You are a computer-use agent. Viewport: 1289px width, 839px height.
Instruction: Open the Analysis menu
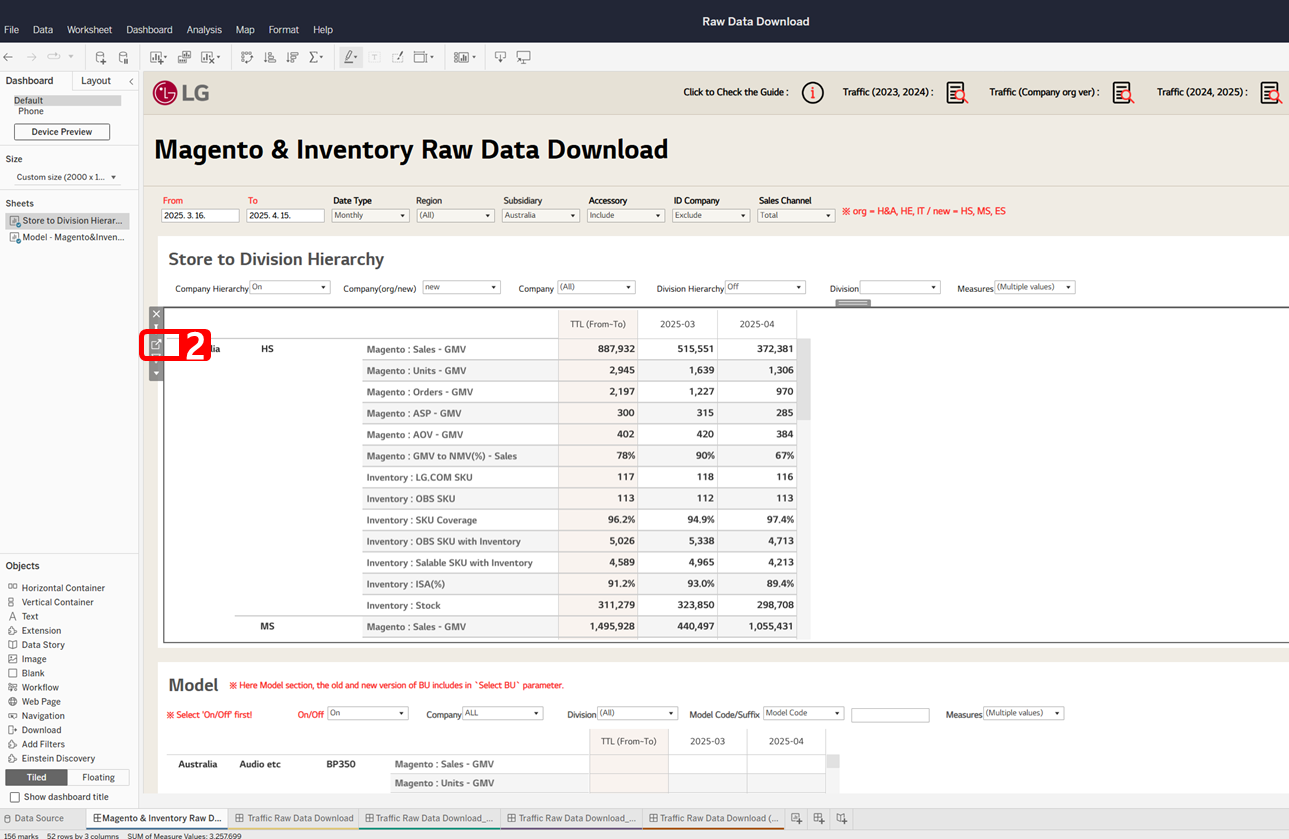[x=204, y=30]
